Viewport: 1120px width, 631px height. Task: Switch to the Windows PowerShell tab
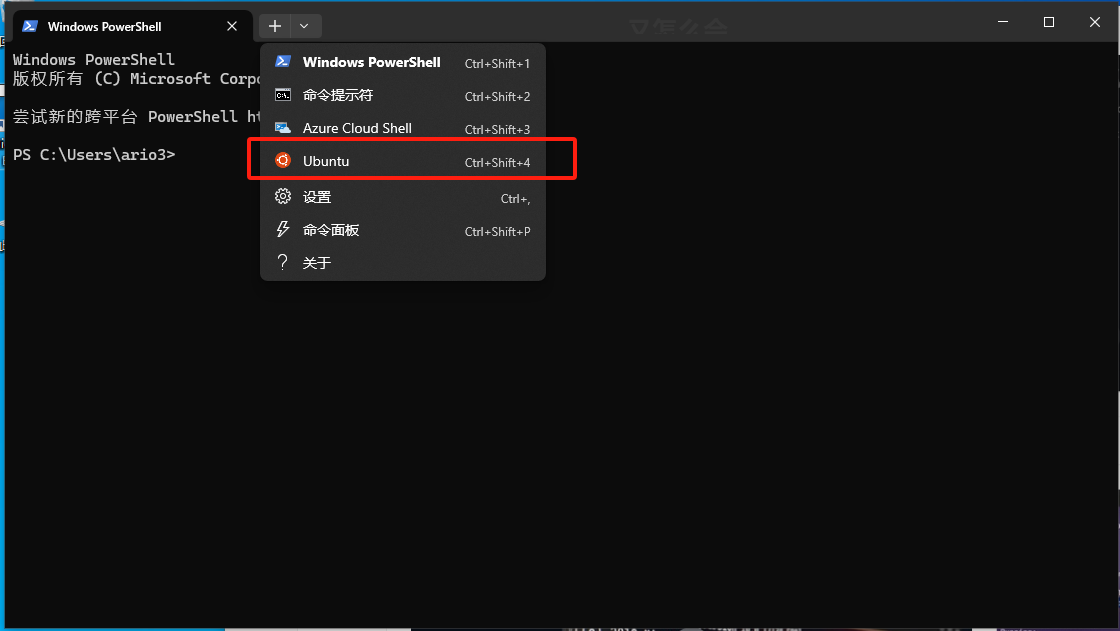[133, 26]
